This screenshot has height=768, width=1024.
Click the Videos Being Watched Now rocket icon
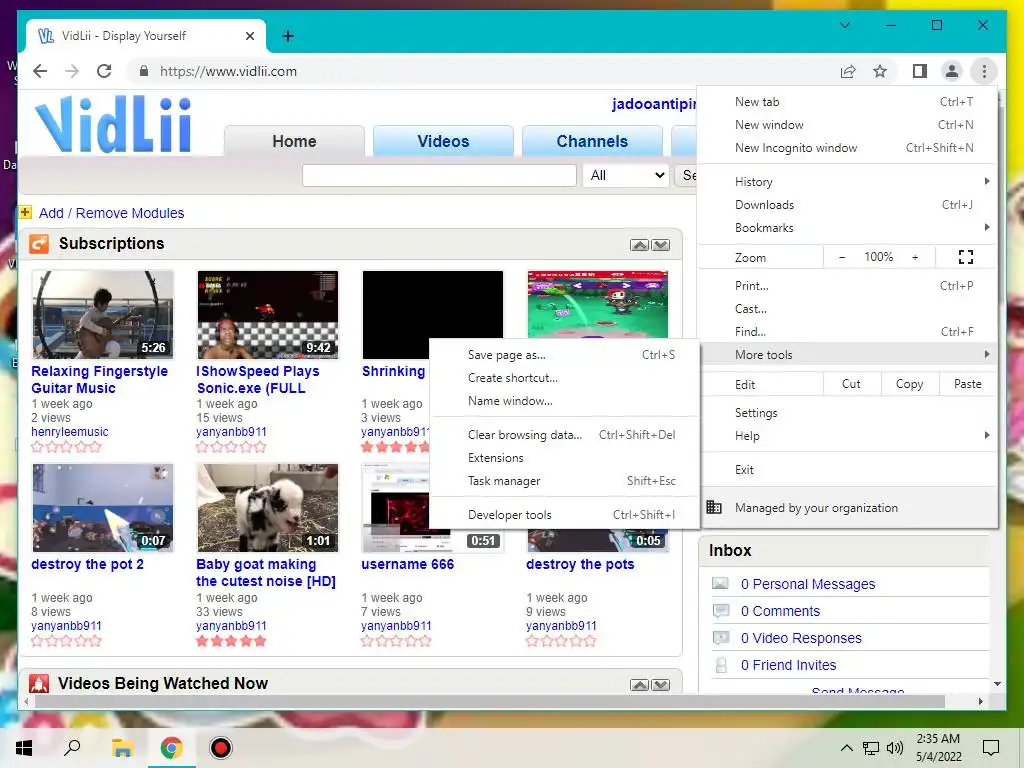(39, 683)
